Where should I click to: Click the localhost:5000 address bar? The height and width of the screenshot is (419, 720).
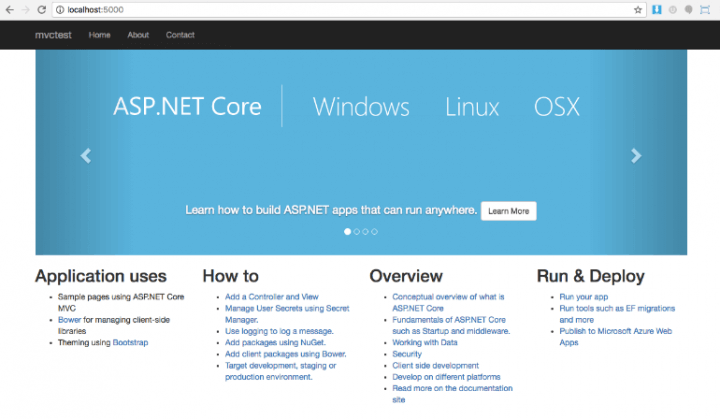pos(349,10)
